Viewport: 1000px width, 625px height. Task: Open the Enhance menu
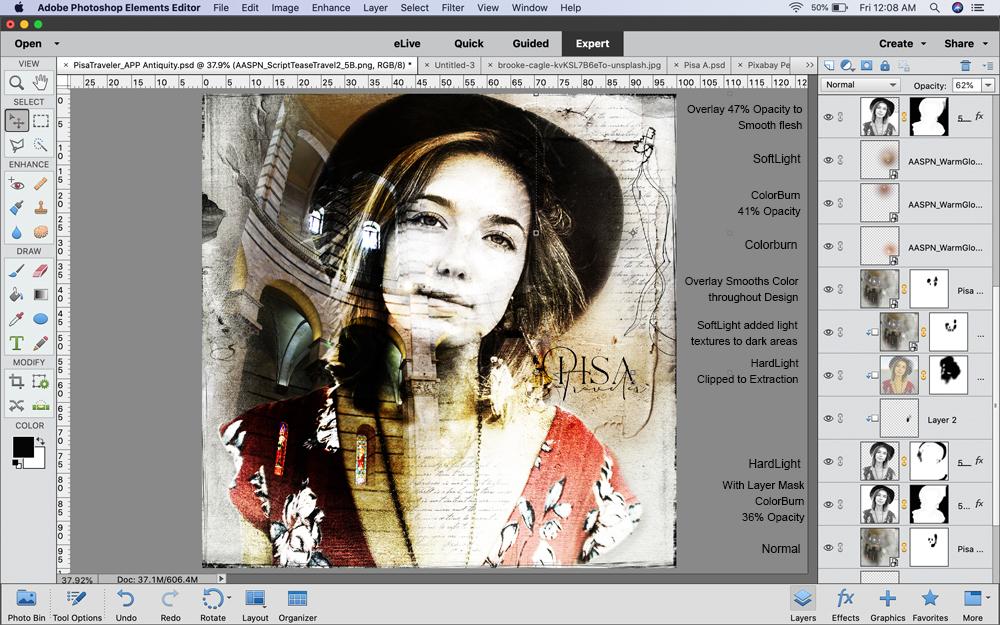click(x=330, y=8)
